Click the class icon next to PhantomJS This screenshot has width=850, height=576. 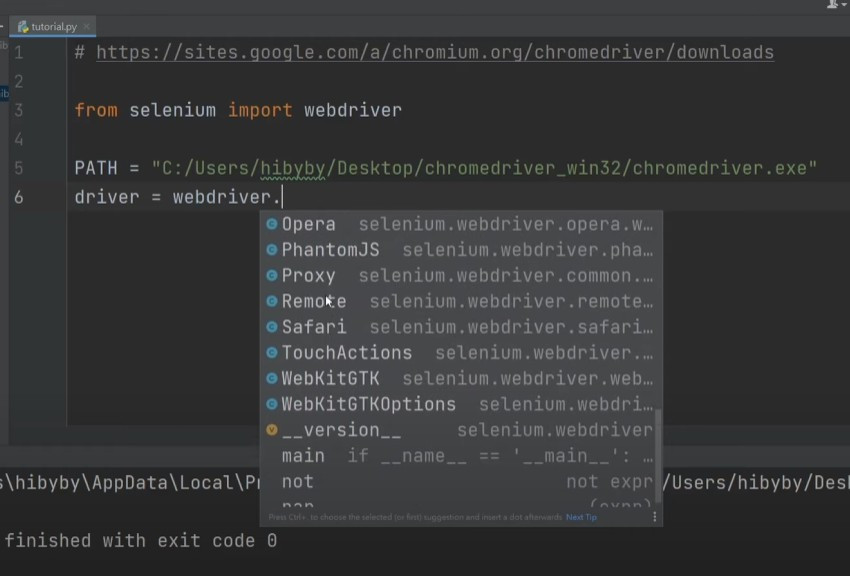coord(272,249)
